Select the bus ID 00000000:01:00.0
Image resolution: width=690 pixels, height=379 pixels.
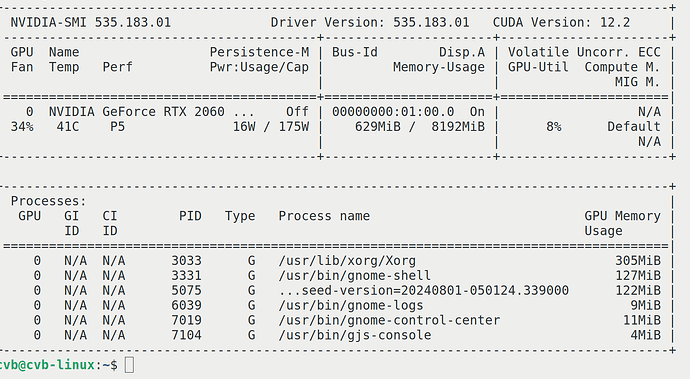coord(393,112)
